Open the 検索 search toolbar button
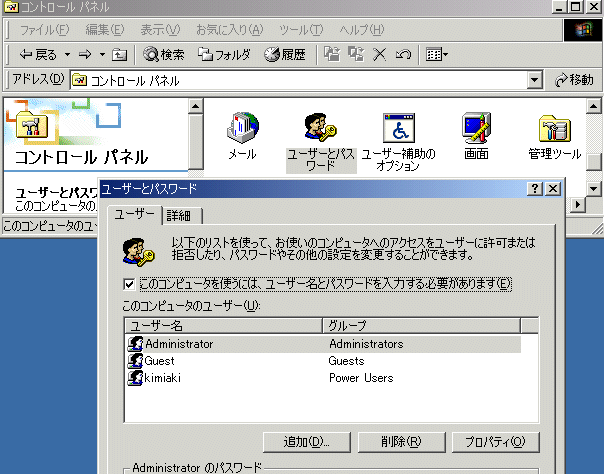 pyautogui.click(x=164, y=55)
